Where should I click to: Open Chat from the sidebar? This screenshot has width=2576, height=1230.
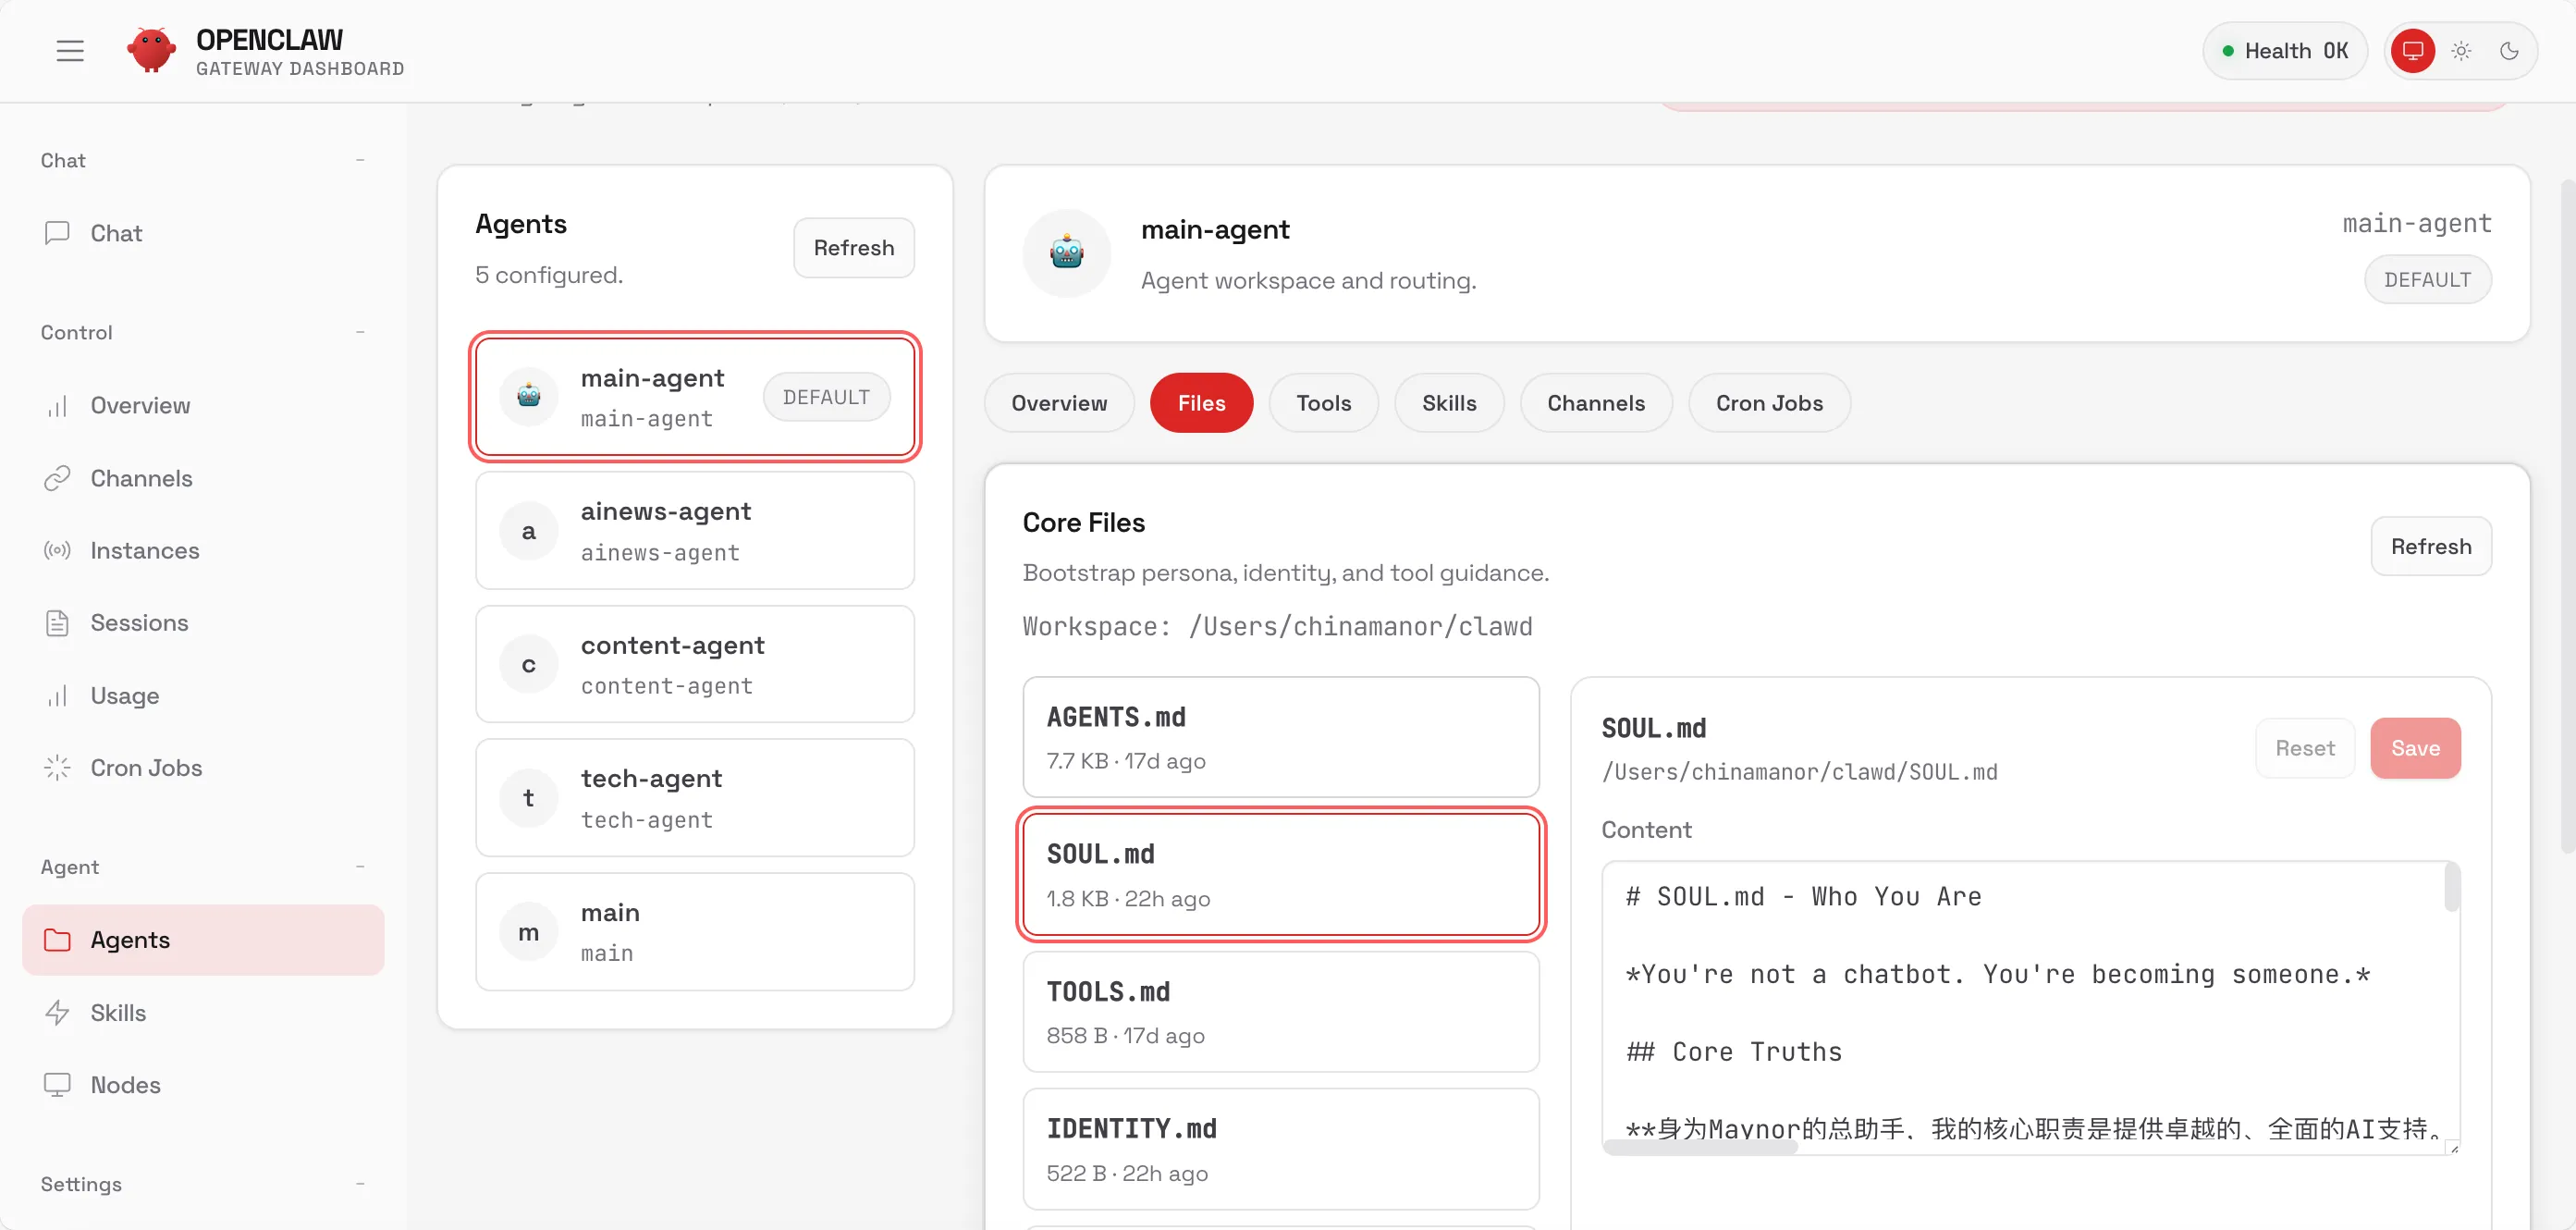point(203,233)
